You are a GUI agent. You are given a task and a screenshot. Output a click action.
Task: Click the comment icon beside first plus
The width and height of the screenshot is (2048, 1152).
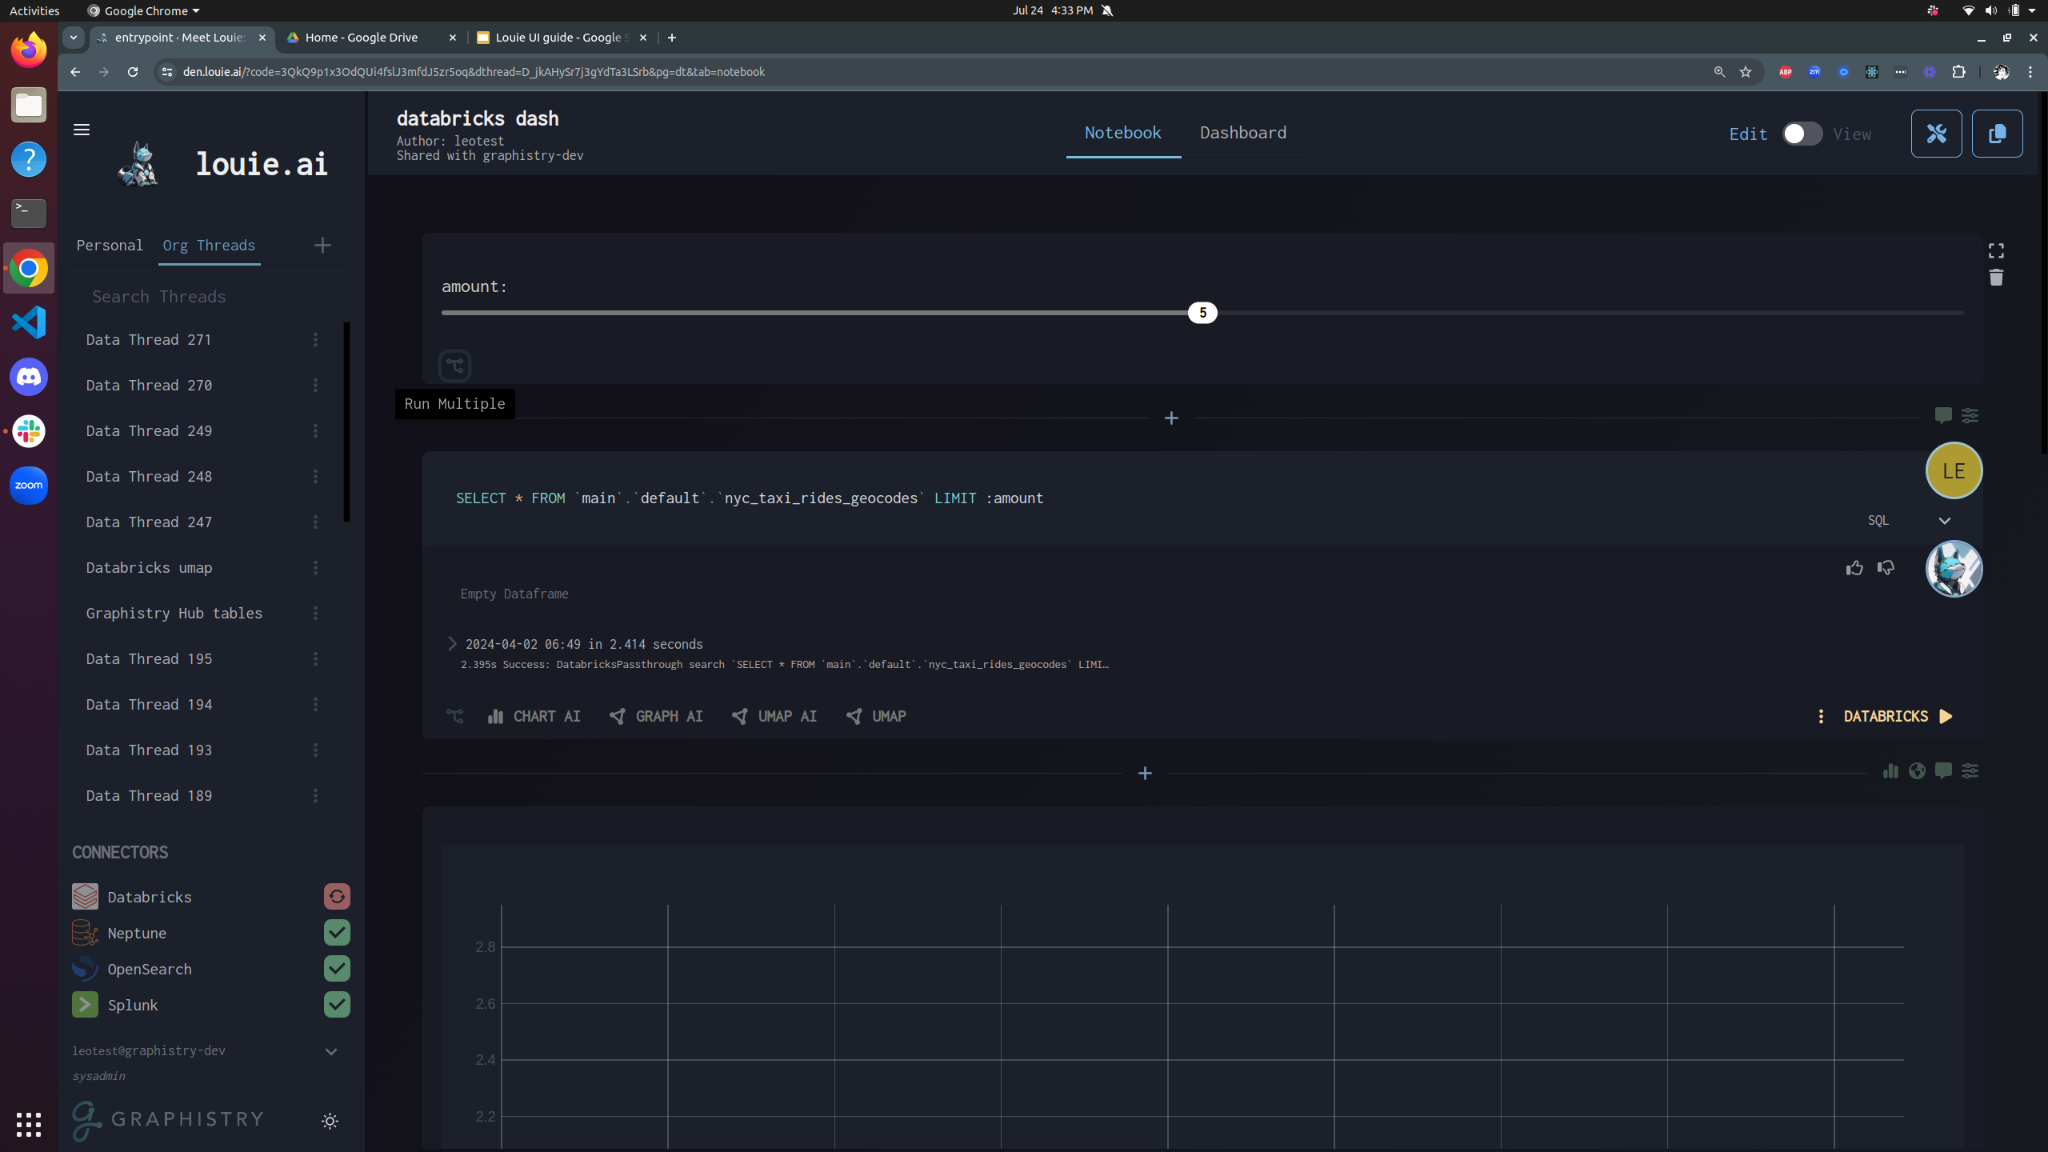(1943, 415)
